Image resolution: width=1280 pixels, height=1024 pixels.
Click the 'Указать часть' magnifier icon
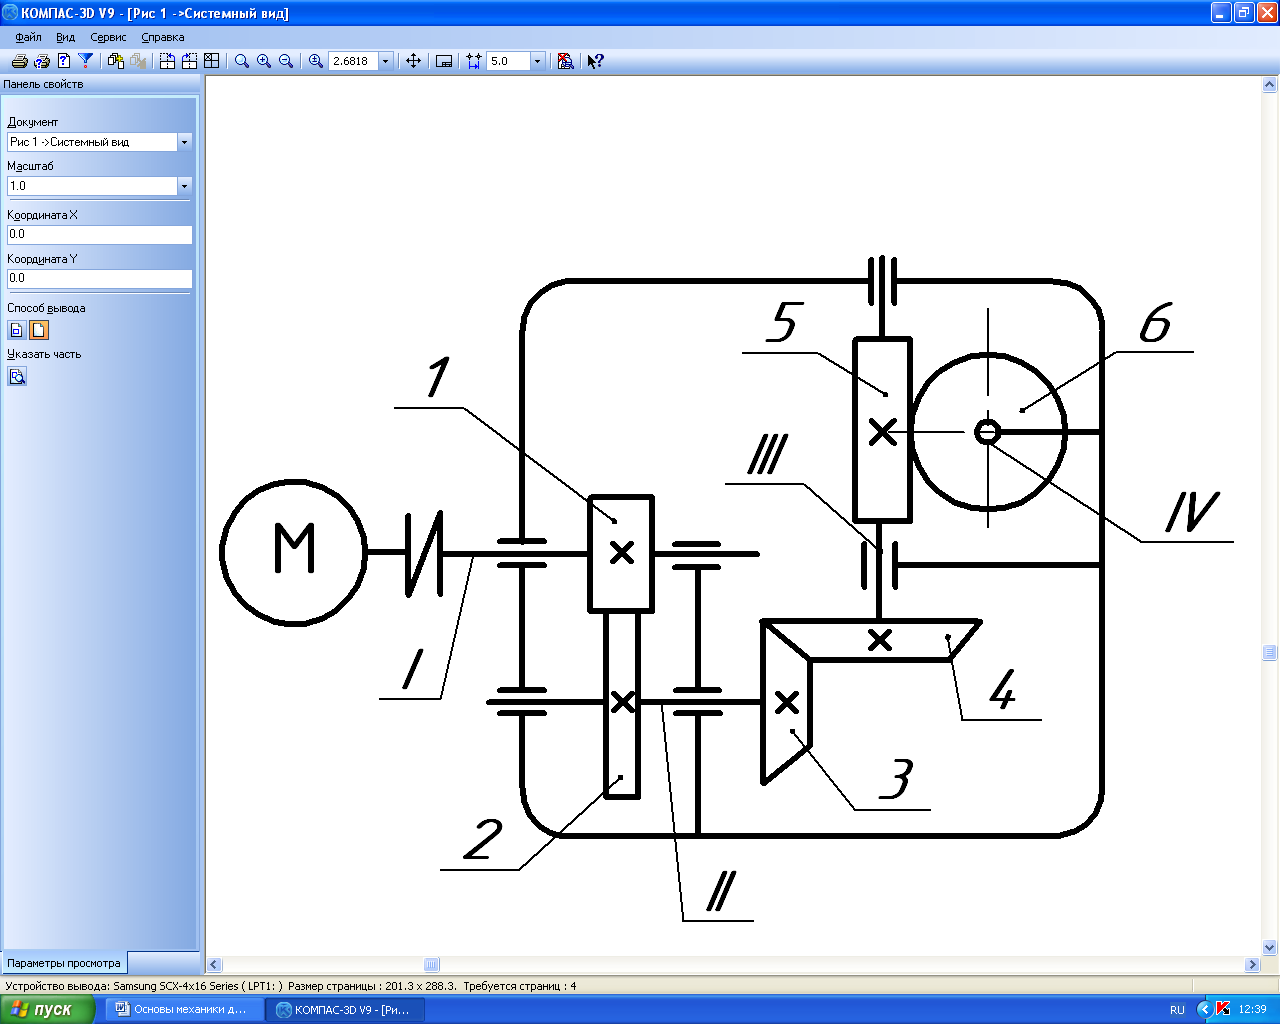tap(17, 377)
